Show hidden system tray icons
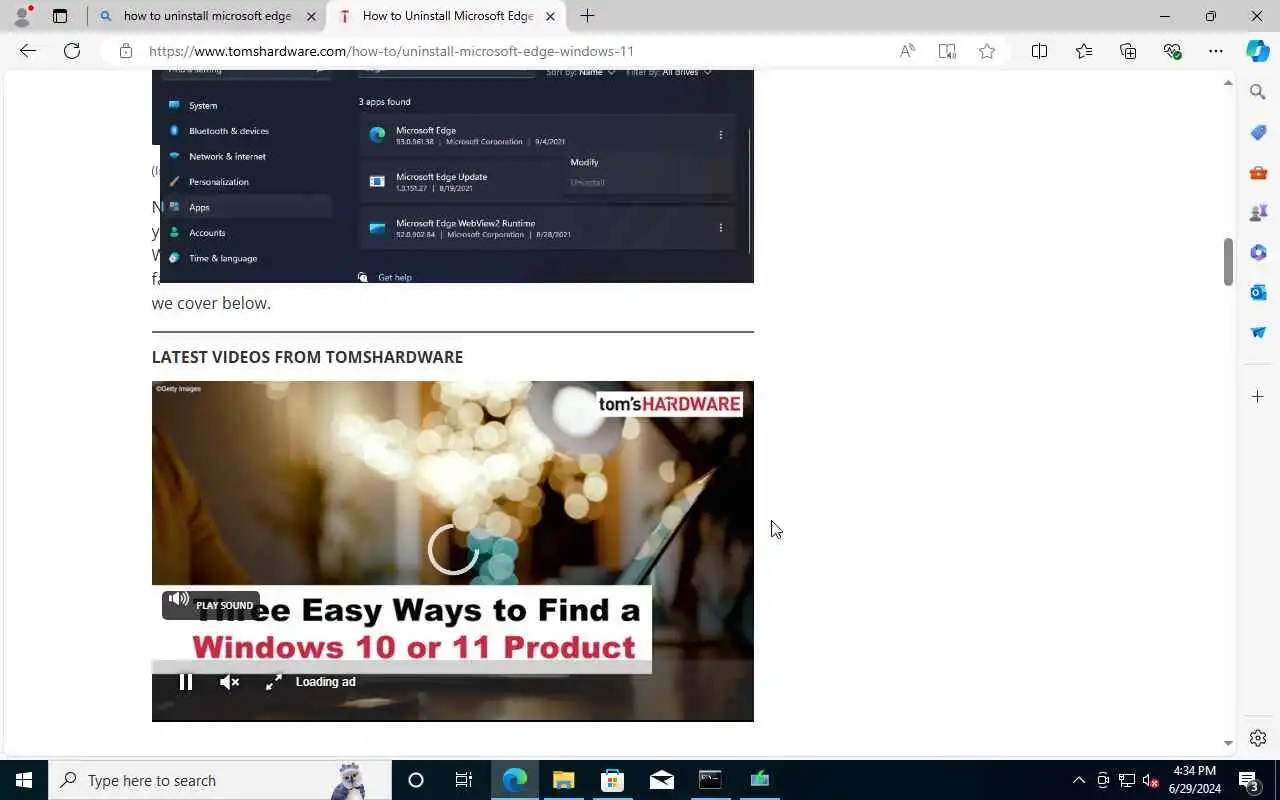The width and height of the screenshot is (1280, 800). pyautogui.click(x=1078, y=780)
